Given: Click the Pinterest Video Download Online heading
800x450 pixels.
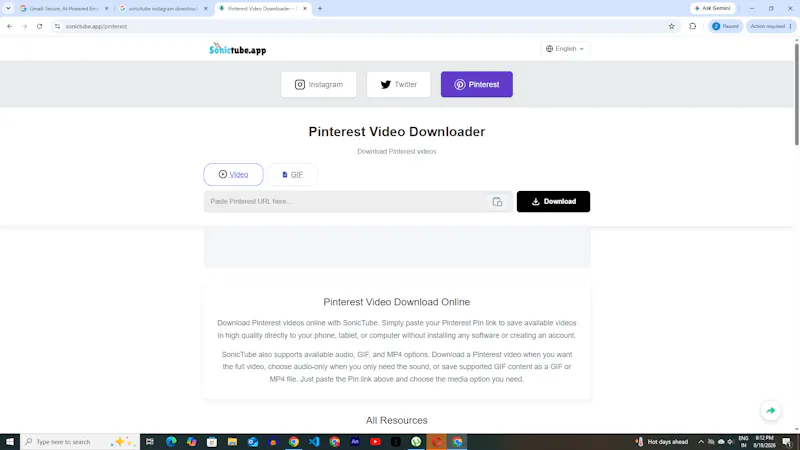Looking at the screenshot, I should pyautogui.click(x=396, y=302).
